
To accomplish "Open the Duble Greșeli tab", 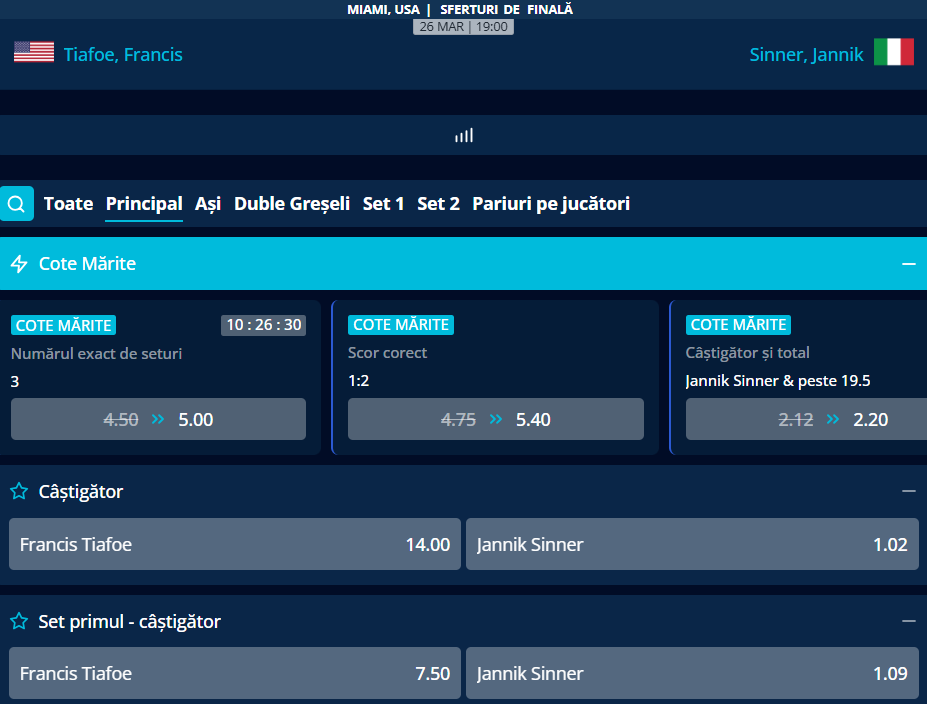I will click(291, 204).
